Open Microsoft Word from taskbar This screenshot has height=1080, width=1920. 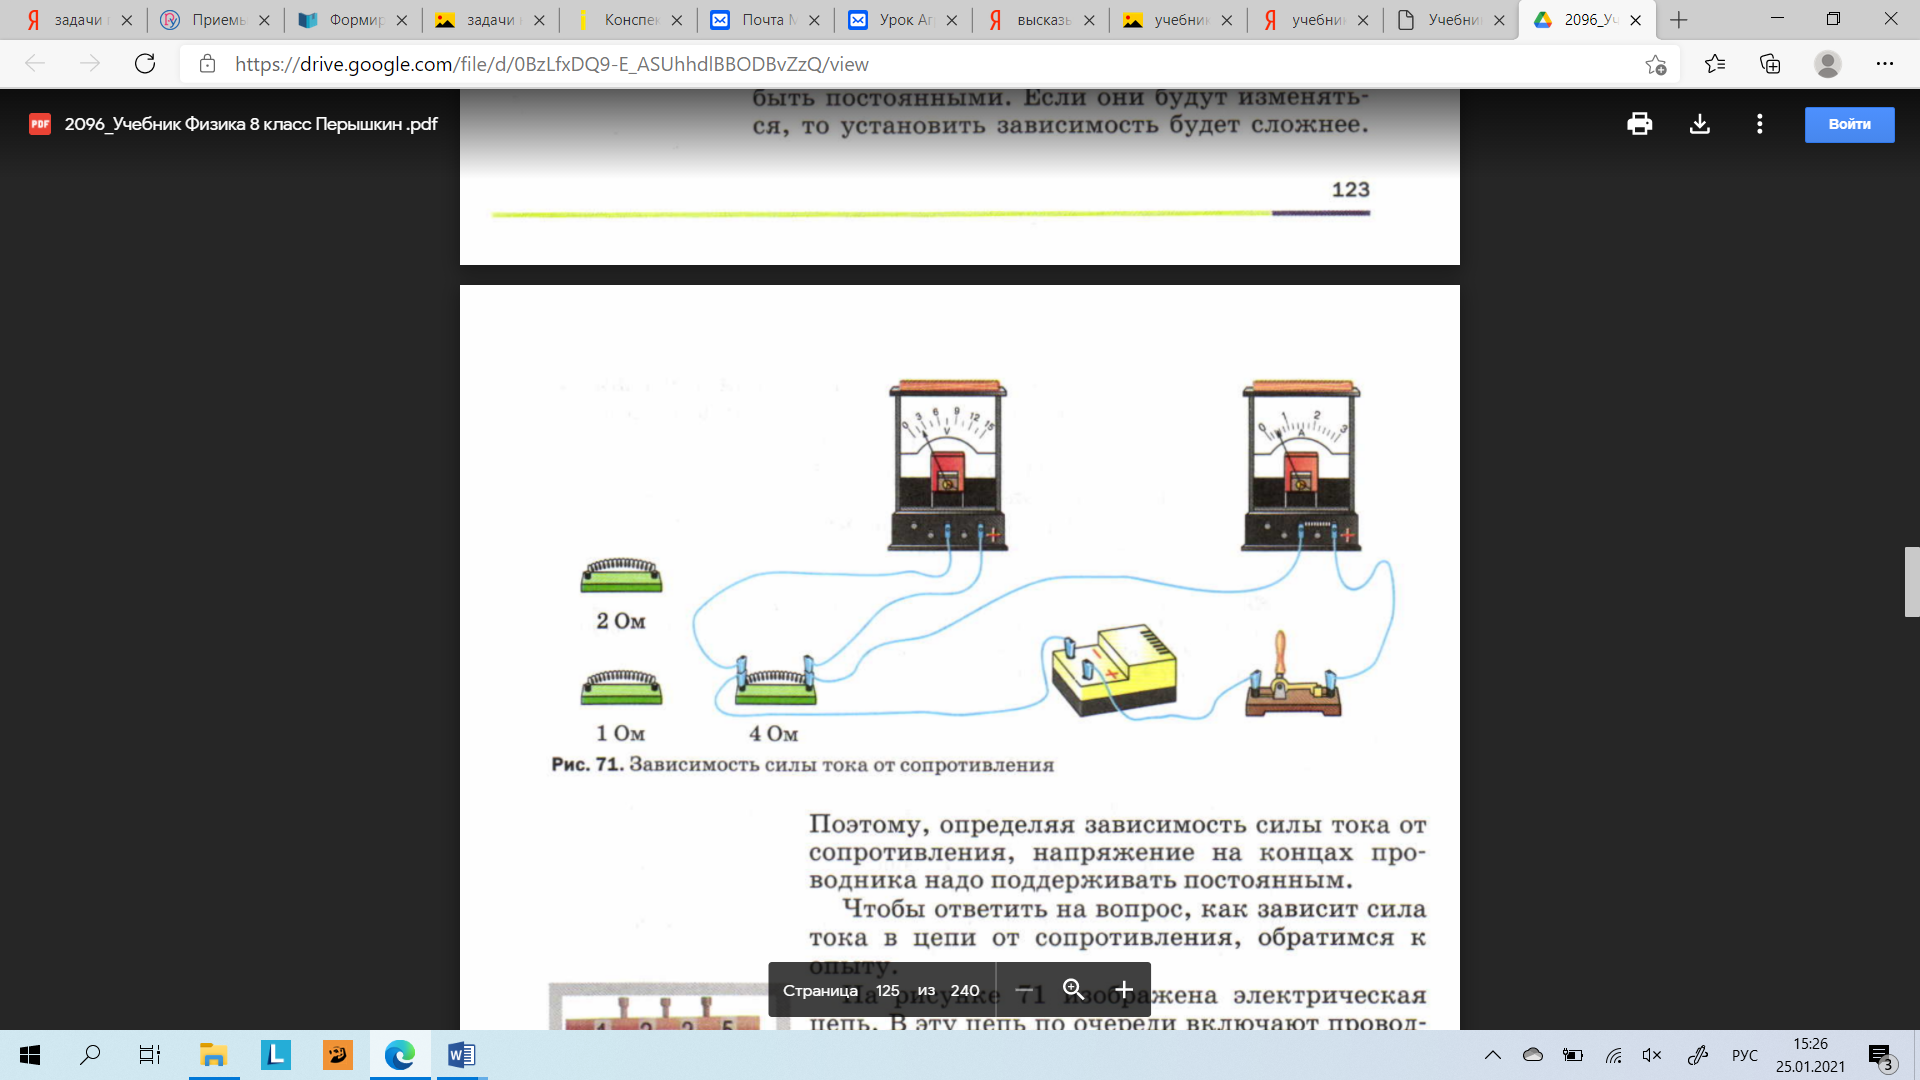pos(462,1055)
